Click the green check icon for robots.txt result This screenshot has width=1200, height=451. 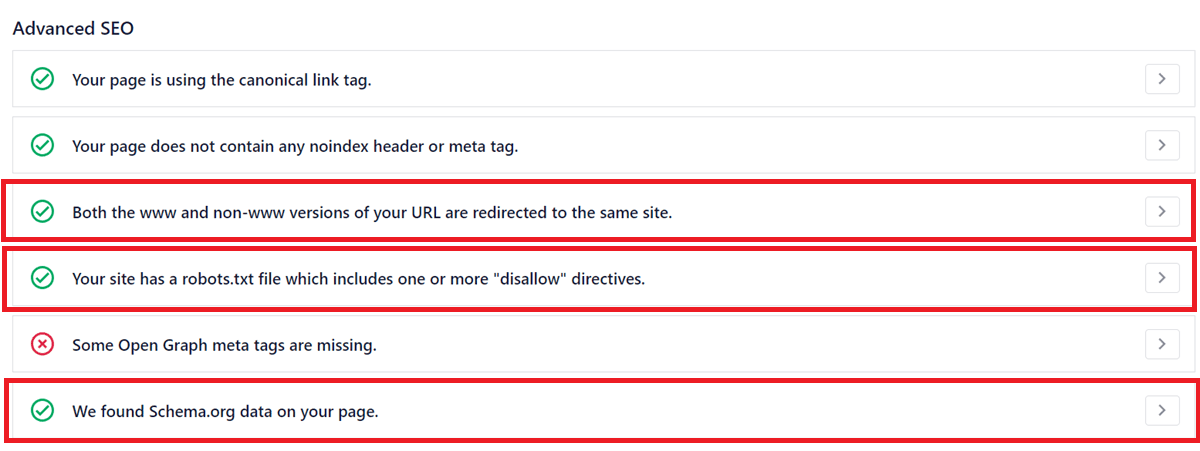coord(42,278)
